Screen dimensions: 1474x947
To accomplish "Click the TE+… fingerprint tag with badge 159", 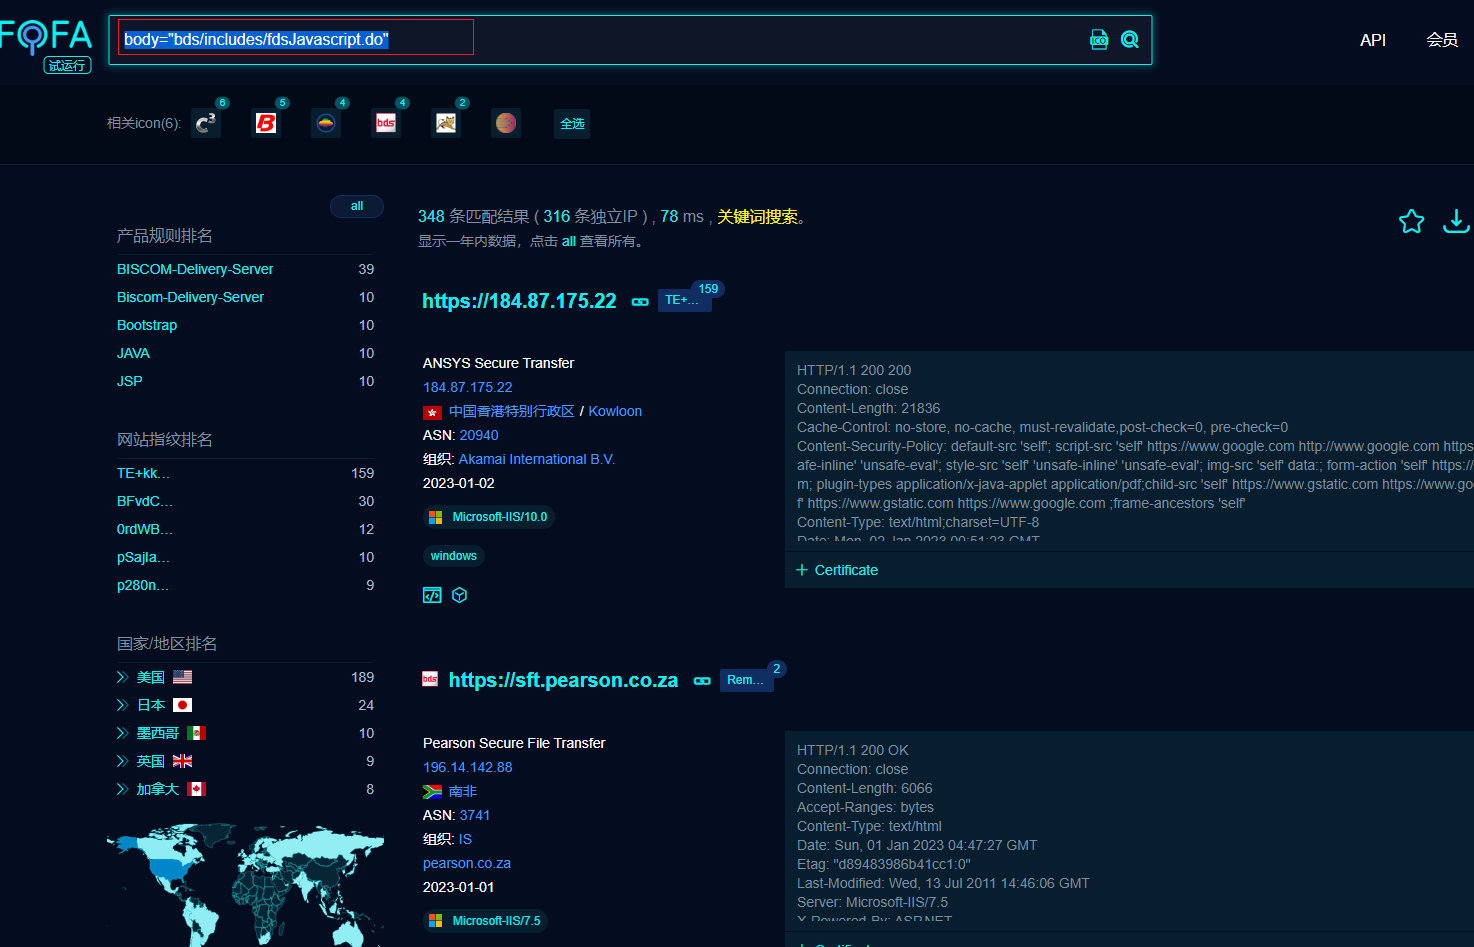I will [685, 300].
